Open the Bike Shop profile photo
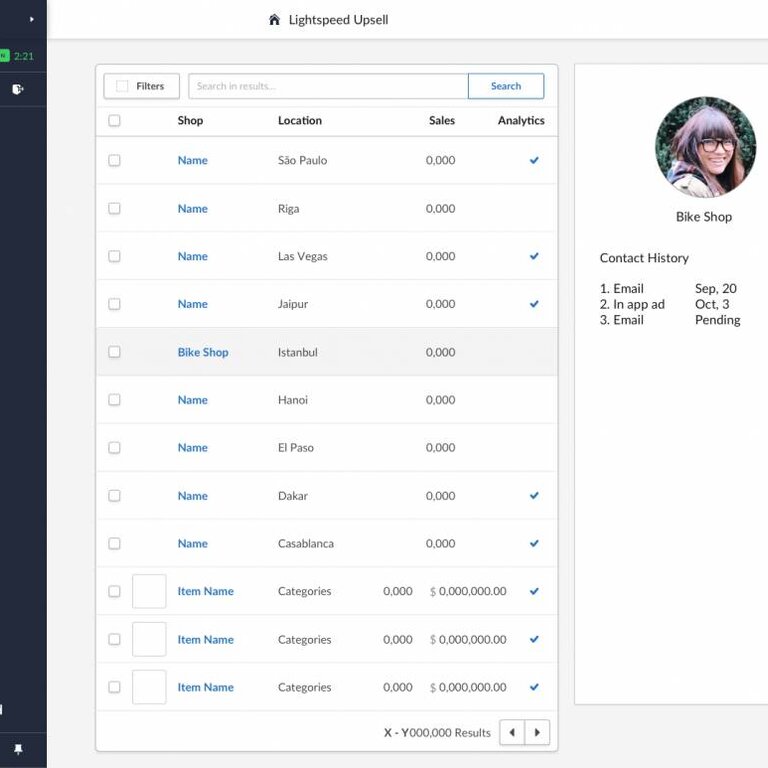The image size is (768, 768). tap(705, 147)
